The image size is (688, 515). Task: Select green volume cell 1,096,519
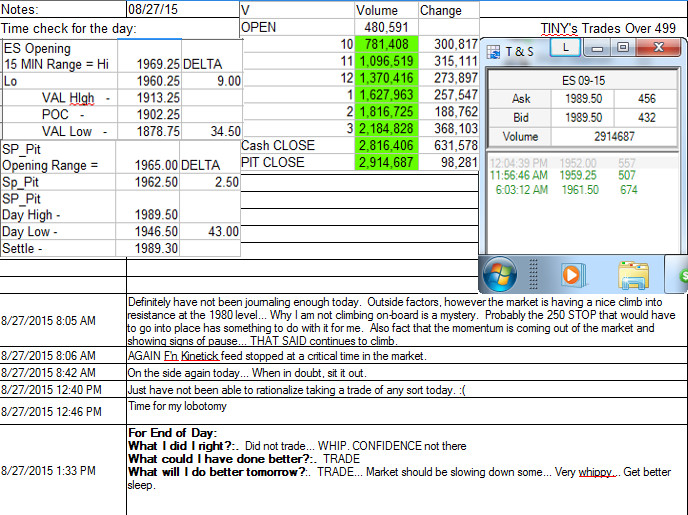click(x=386, y=61)
